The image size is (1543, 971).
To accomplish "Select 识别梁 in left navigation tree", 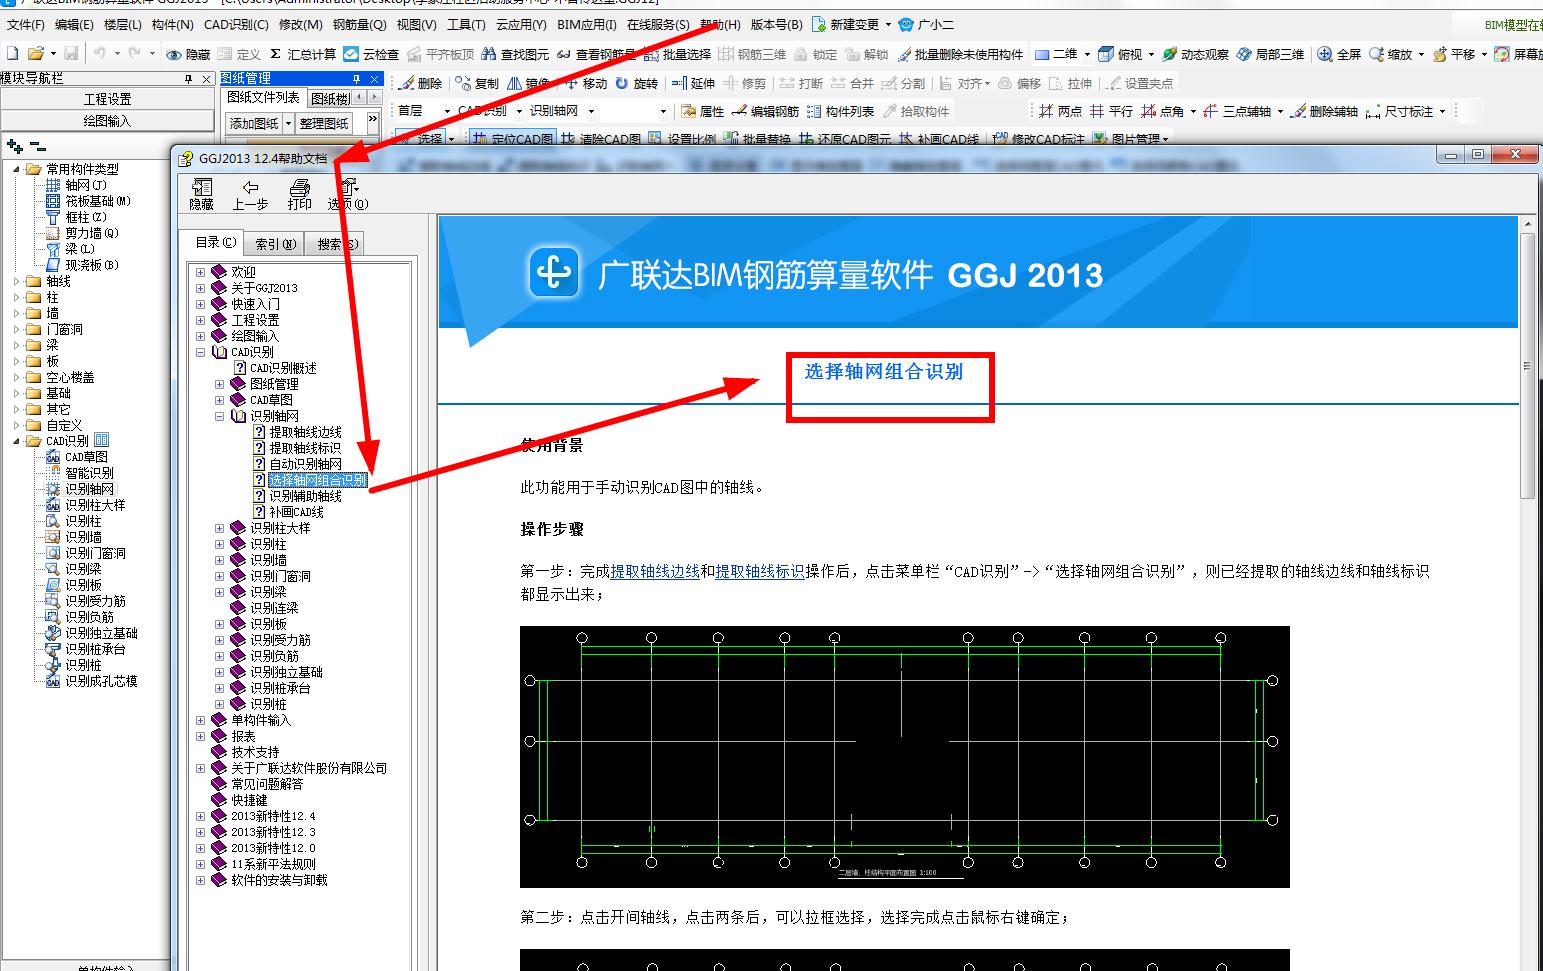I will coord(83,569).
